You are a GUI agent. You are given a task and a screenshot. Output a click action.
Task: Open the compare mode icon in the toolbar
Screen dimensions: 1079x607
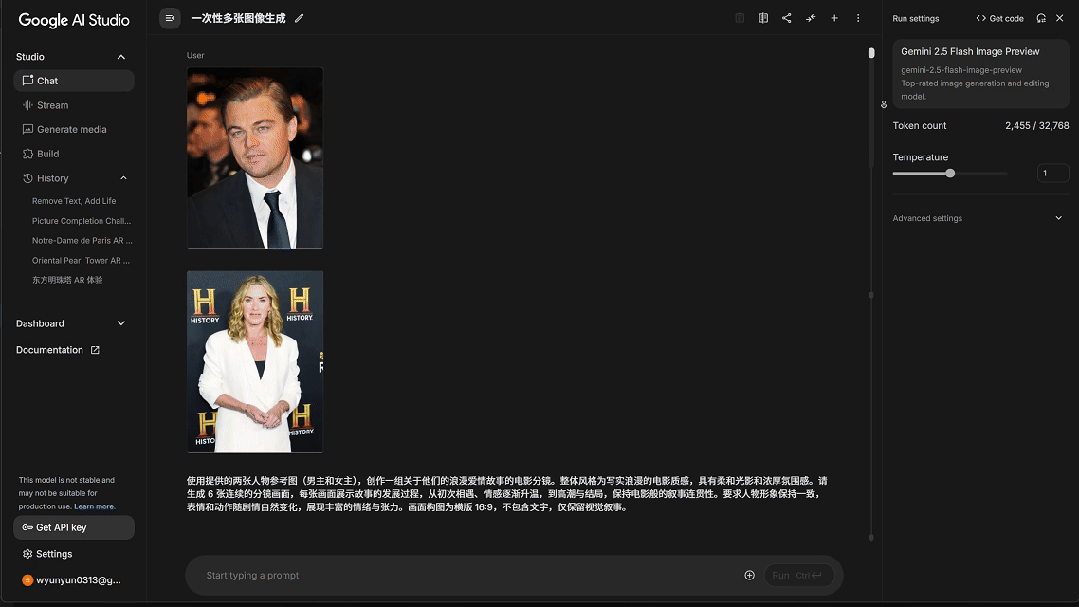click(x=763, y=17)
